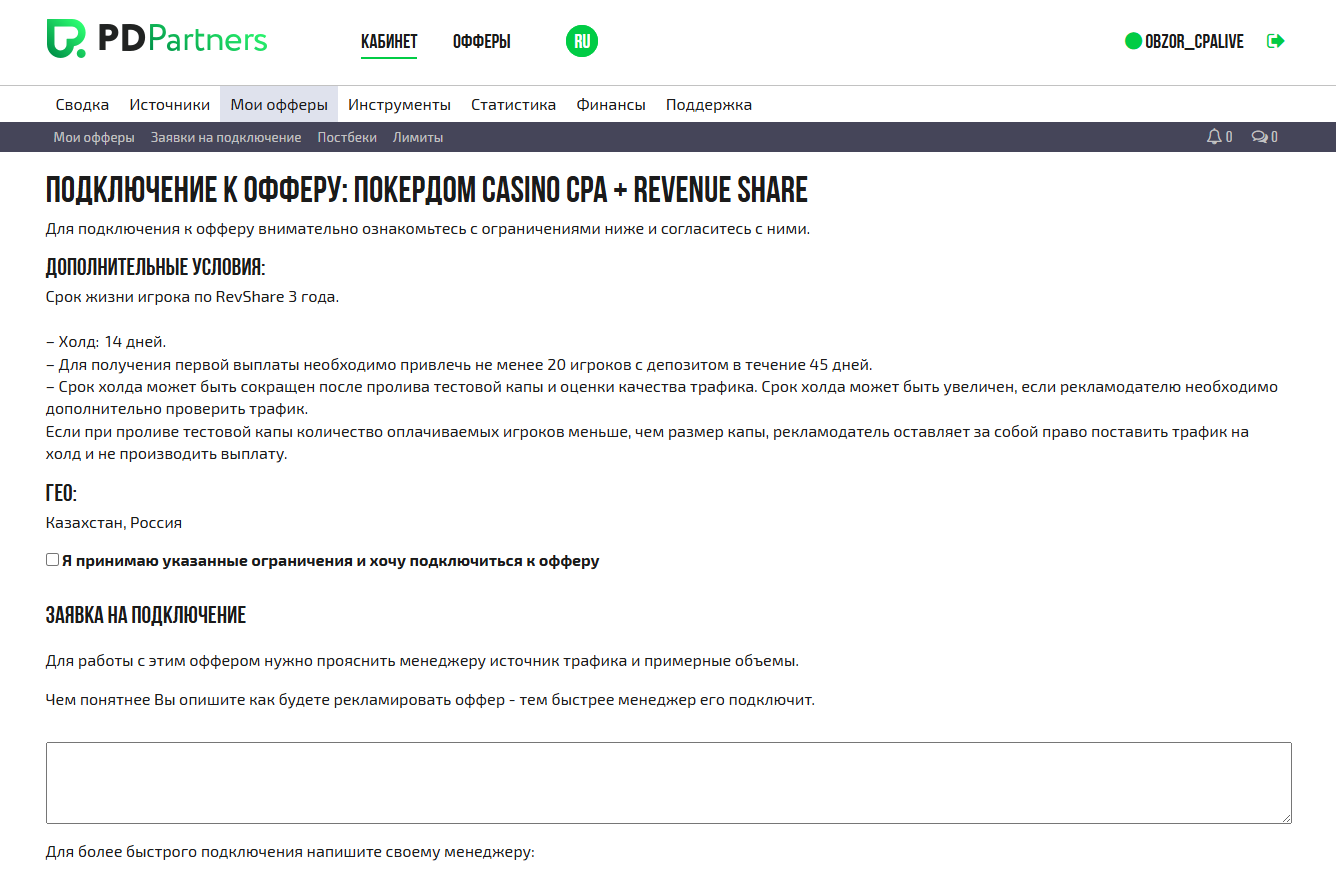Open Статистика tab

click(x=513, y=104)
